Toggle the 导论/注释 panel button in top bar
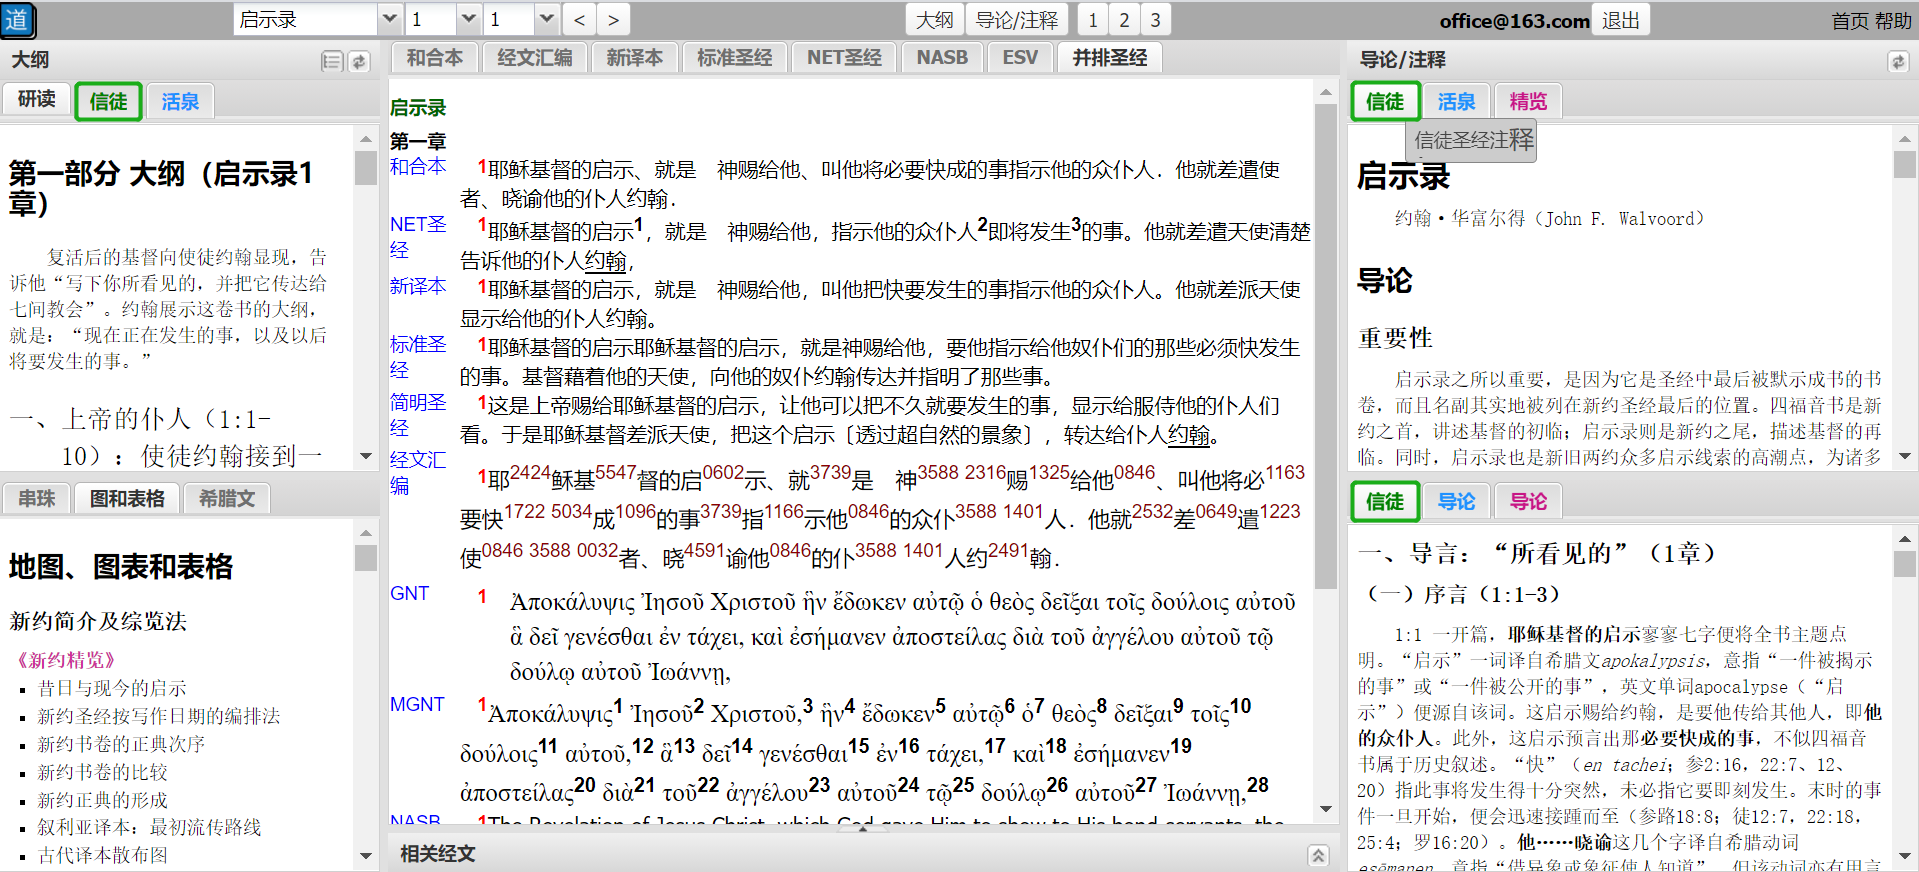Image resolution: width=1919 pixels, height=872 pixels. pos(1016,20)
